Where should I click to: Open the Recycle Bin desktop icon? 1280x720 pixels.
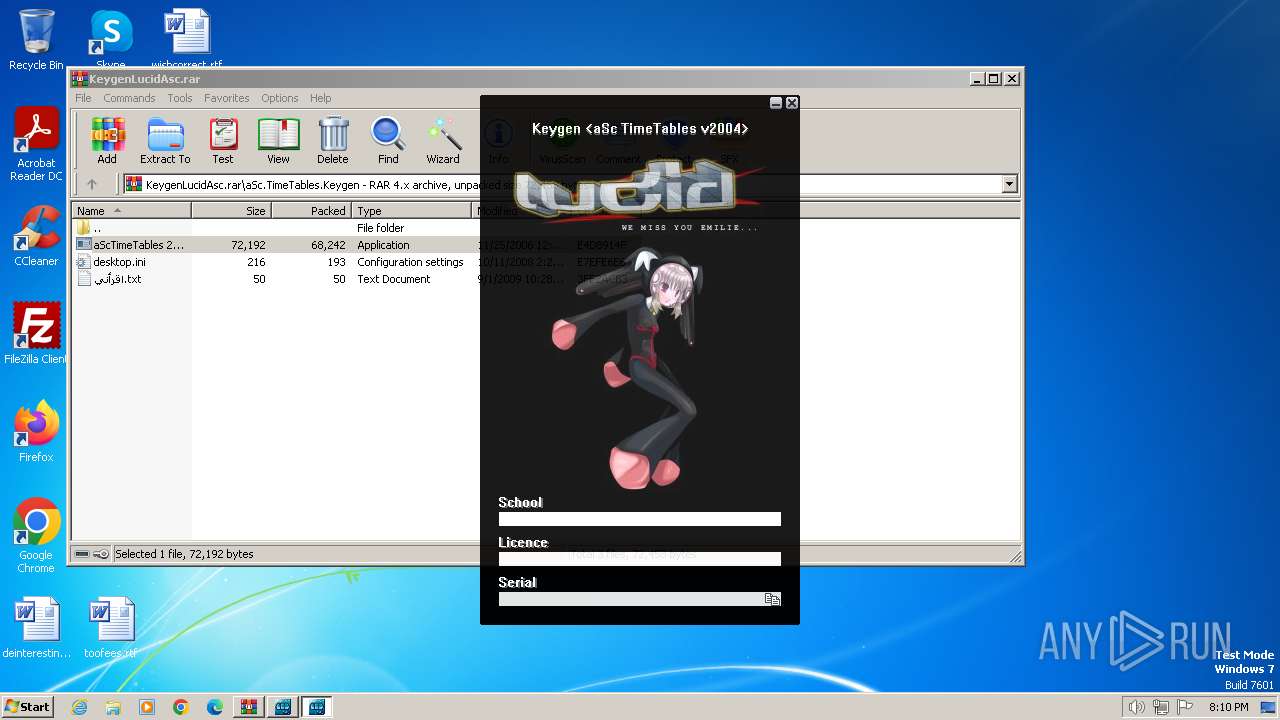[x=36, y=40]
